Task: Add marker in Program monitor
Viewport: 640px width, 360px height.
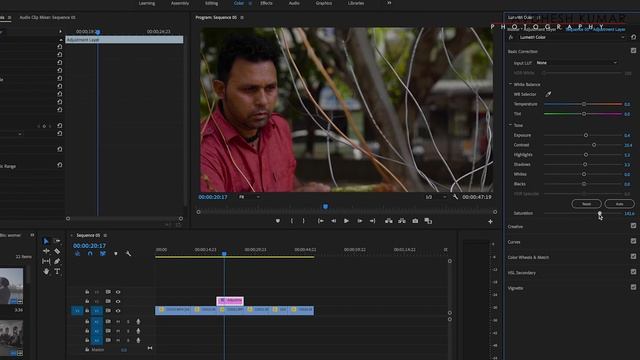Action: (278, 221)
